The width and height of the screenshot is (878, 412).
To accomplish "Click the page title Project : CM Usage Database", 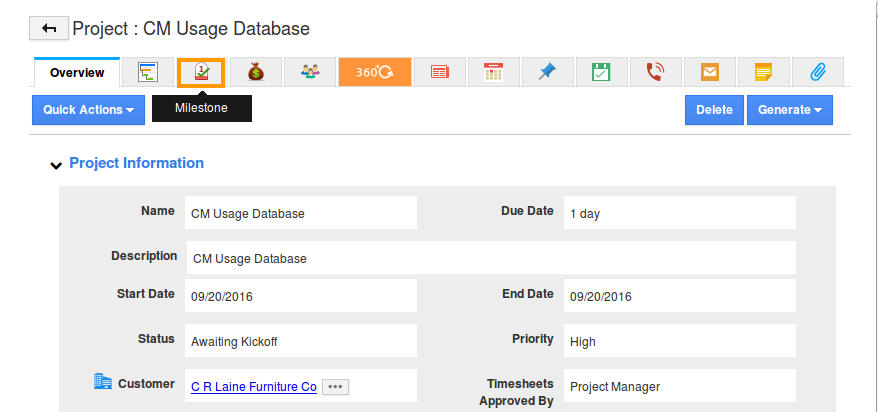I will 191,29.
